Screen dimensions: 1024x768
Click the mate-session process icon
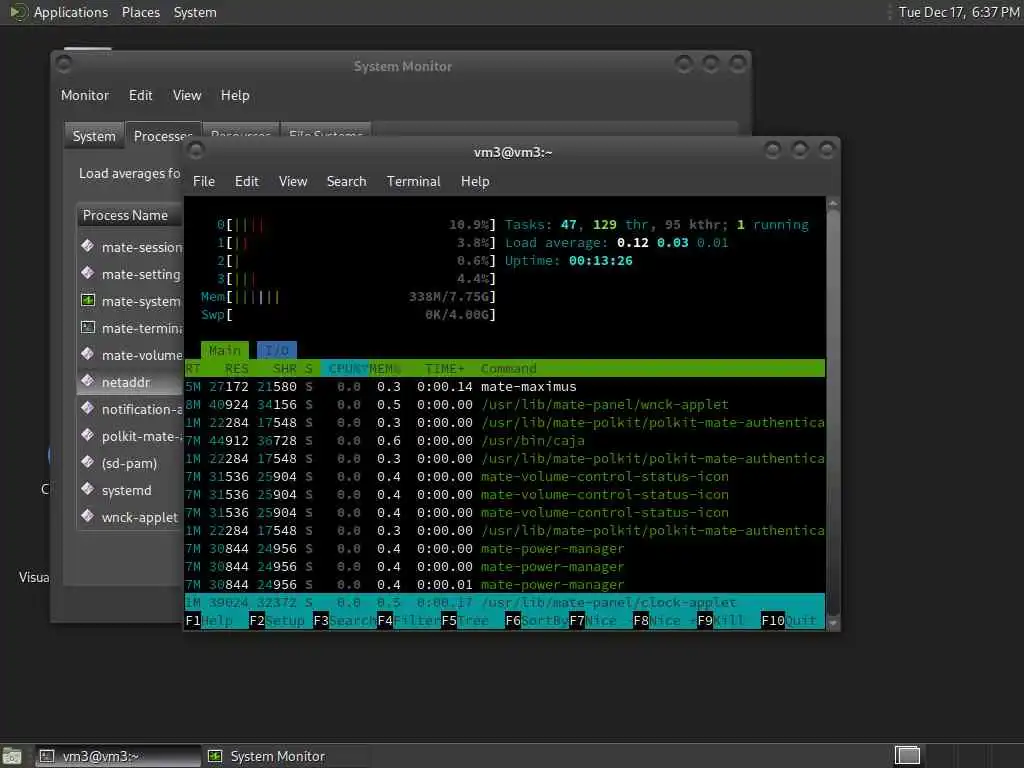pos(88,246)
